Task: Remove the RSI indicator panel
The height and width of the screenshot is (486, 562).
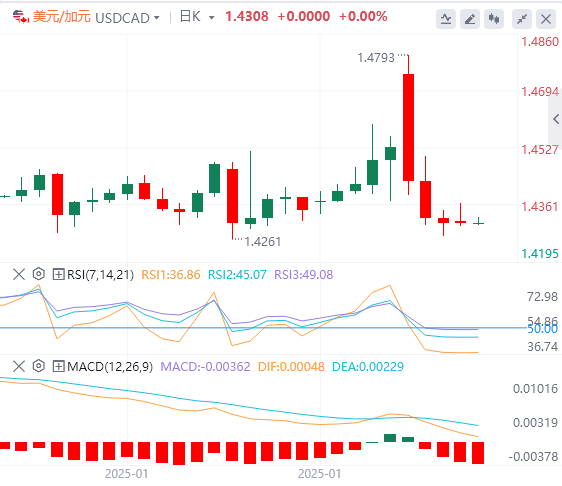Action: pyautogui.click(x=19, y=275)
